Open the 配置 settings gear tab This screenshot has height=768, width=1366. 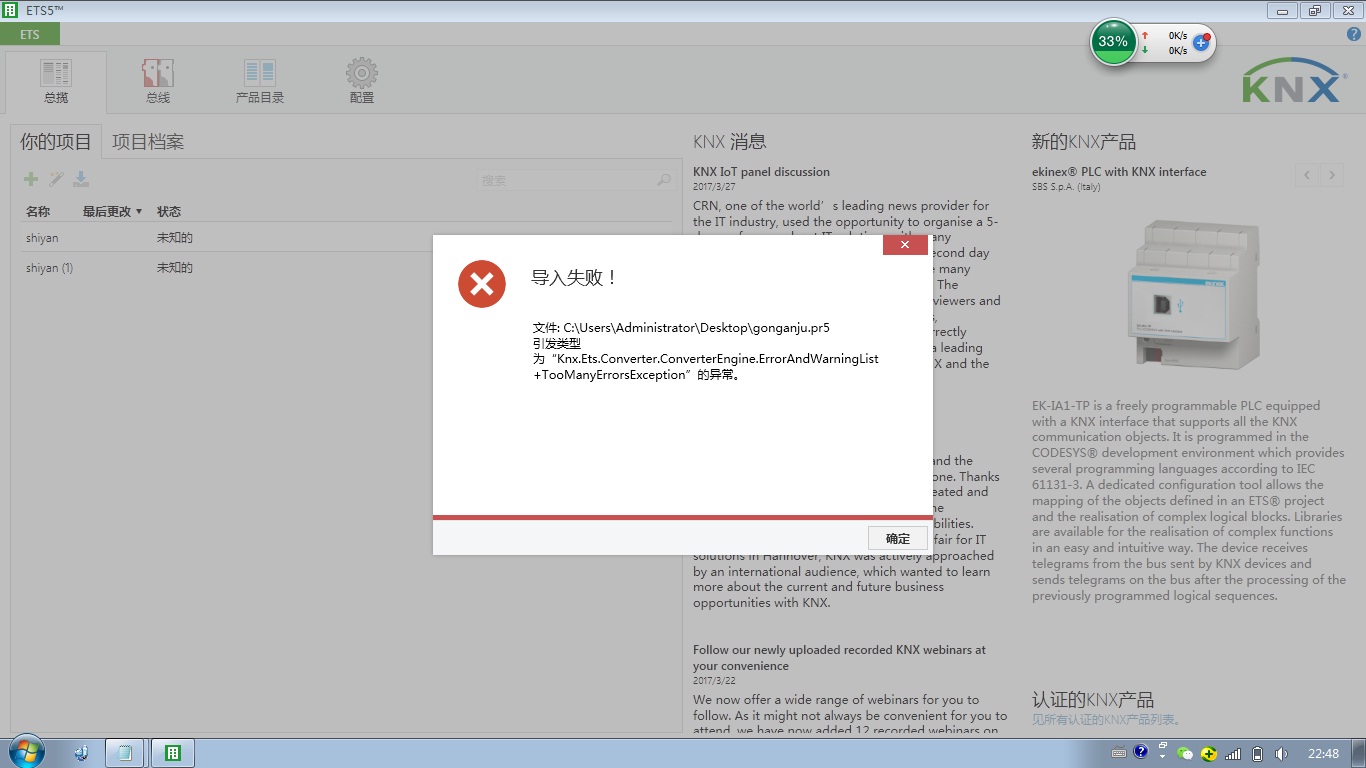click(x=362, y=82)
